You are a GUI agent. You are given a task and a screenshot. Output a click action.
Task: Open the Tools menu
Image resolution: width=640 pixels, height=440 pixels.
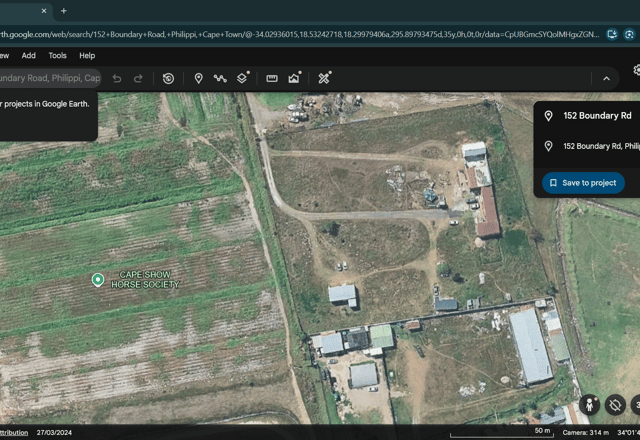pos(58,56)
